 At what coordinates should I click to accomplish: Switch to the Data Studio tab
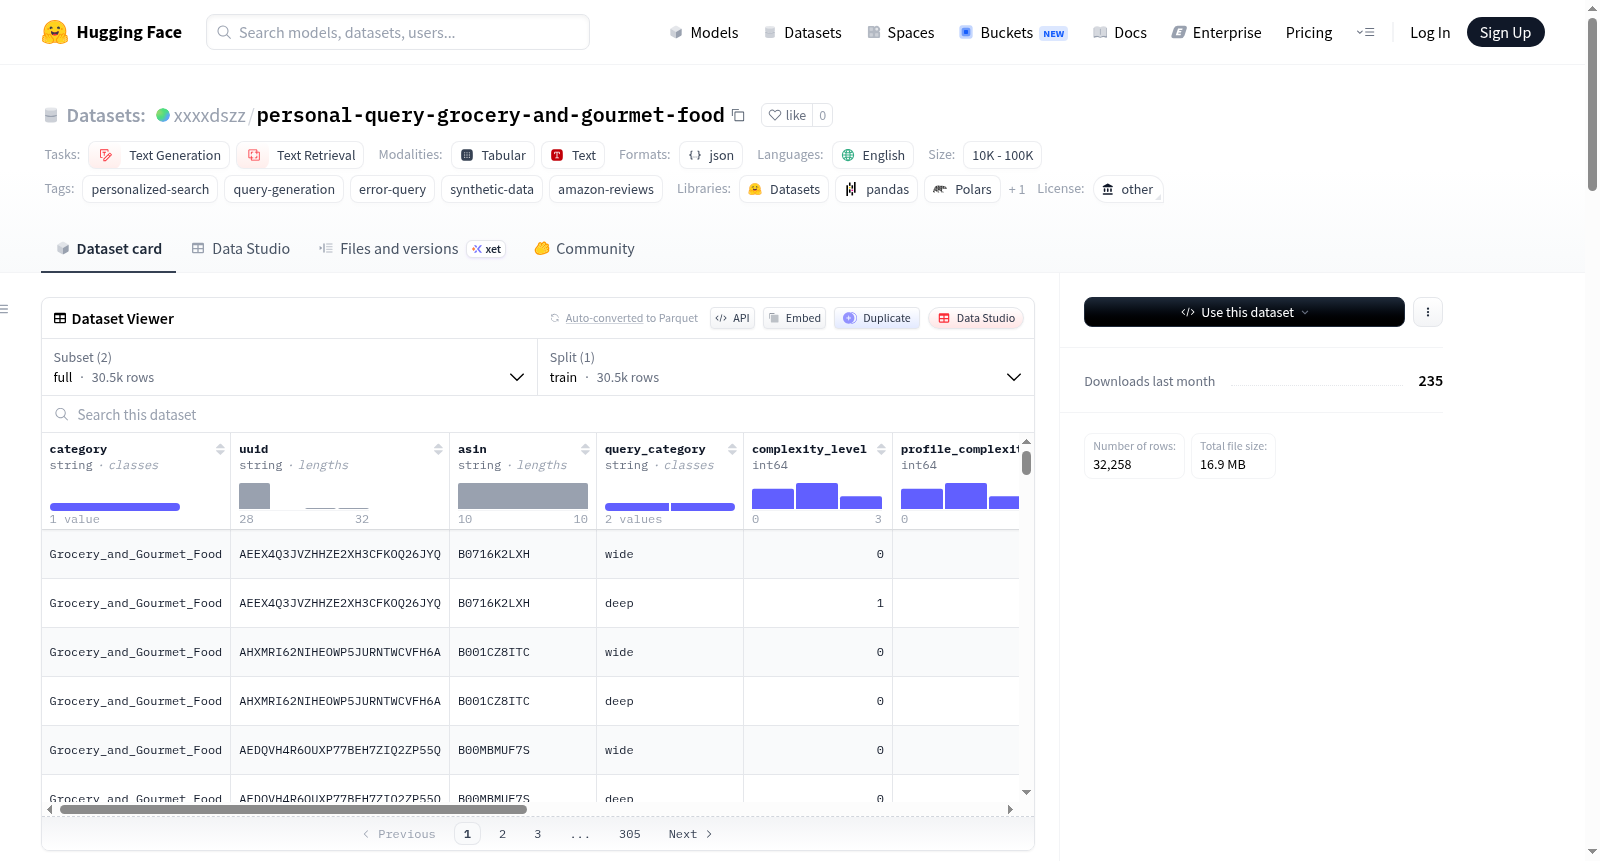(241, 249)
